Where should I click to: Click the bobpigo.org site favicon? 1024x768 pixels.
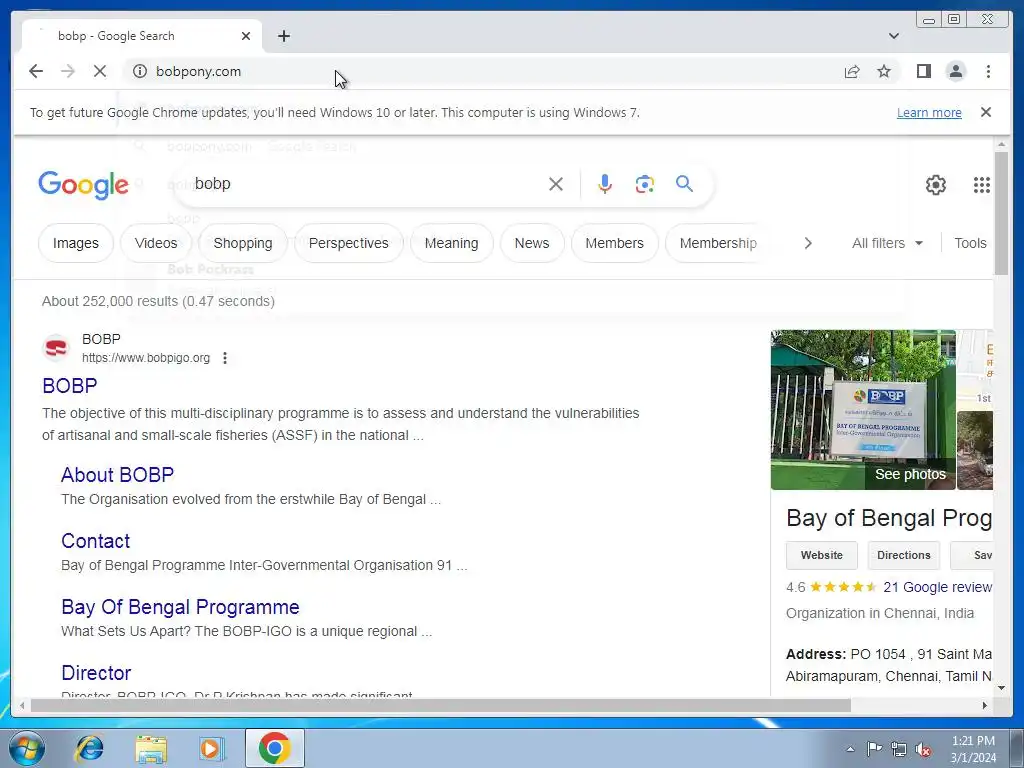click(x=56, y=348)
